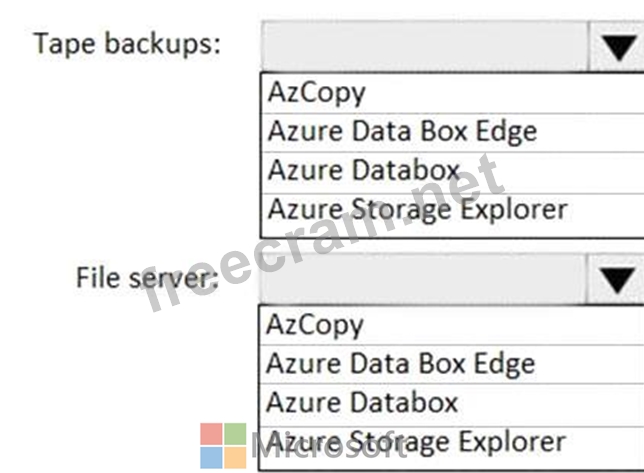Expand the Tape backups dropdown arrow
The height and width of the screenshot is (473, 644).
coord(616,46)
